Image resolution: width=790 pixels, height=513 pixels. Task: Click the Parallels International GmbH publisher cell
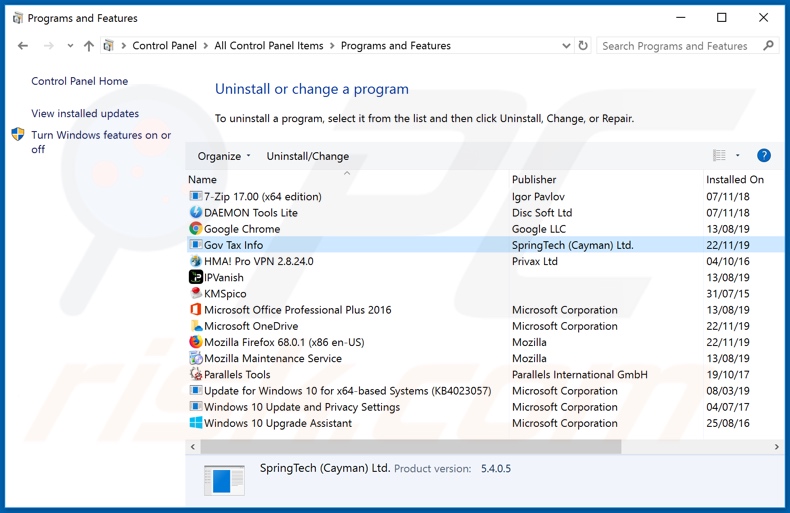point(579,374)
